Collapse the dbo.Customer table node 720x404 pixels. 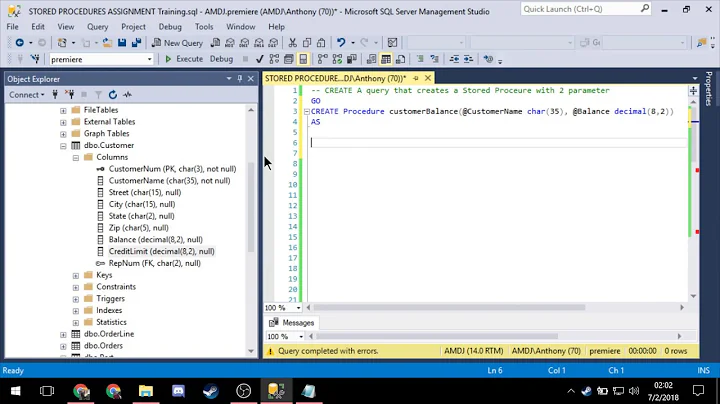[x=63, y=146]
